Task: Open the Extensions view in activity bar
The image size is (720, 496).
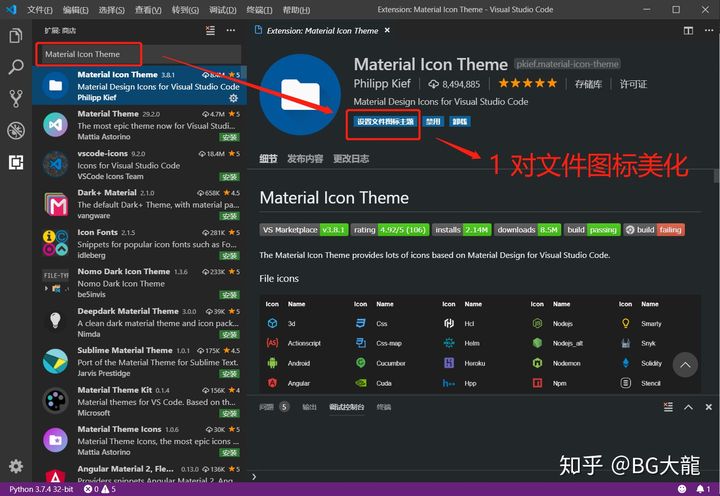Action: click(16, 162)
